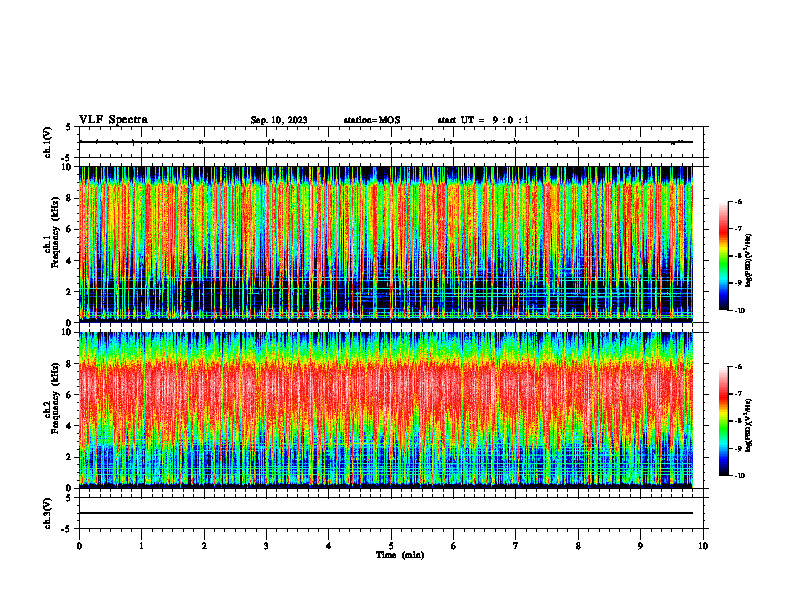Click the ch.1 spectrogram color bar

point(724,256)
